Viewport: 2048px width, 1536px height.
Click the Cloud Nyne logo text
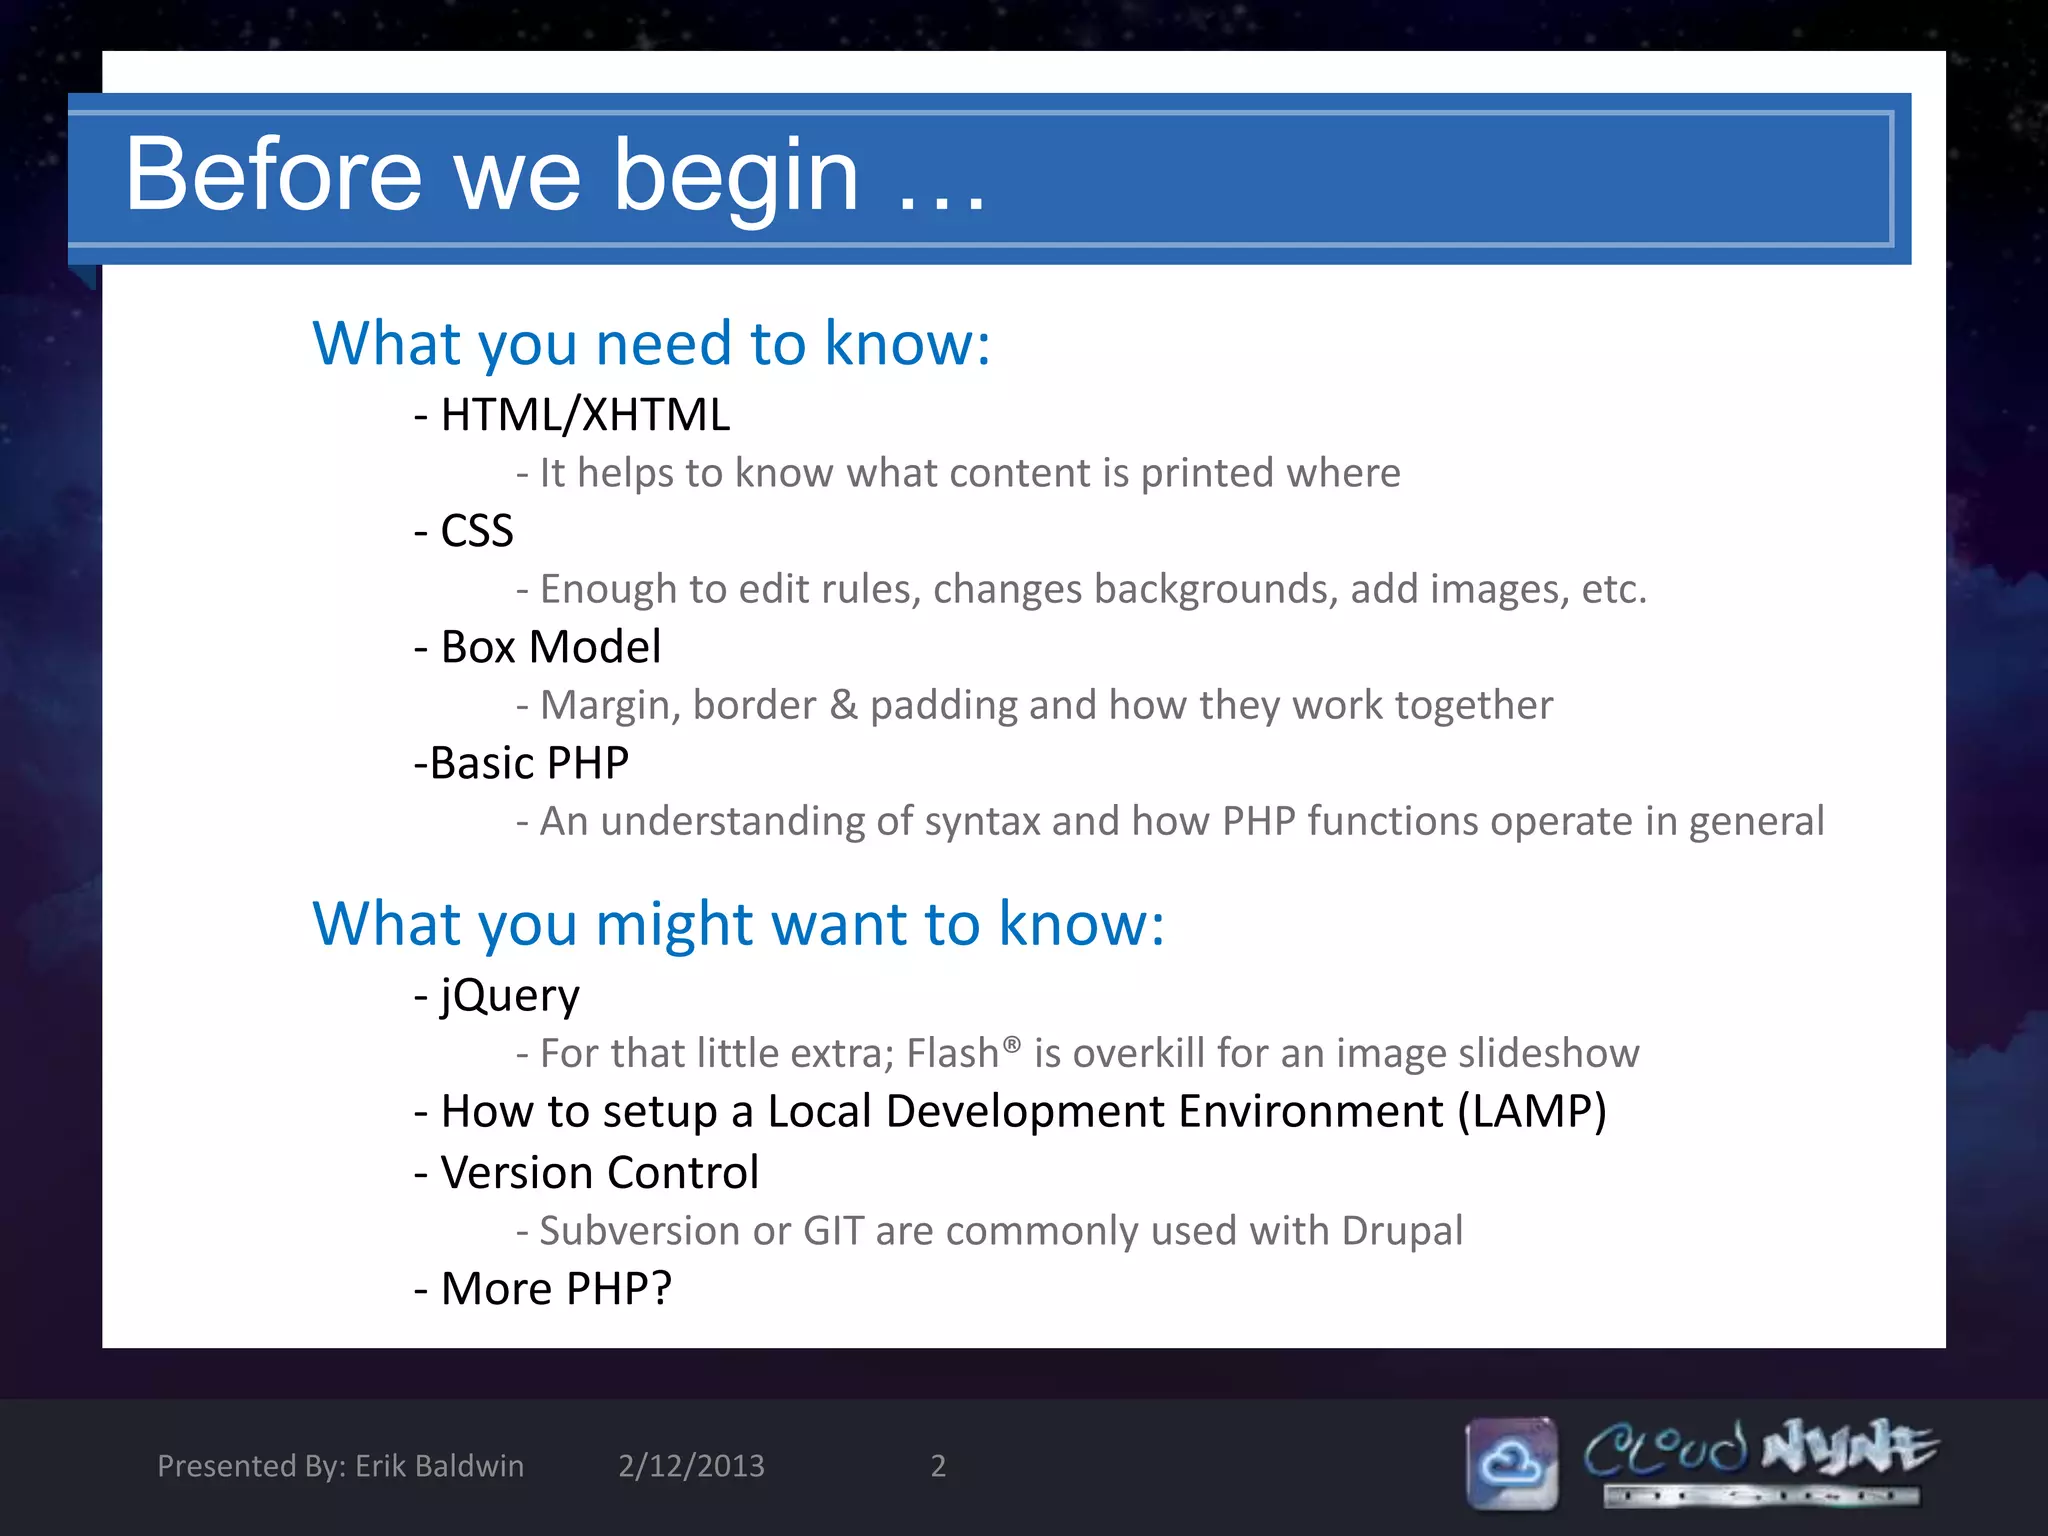click(1760, 1451)
